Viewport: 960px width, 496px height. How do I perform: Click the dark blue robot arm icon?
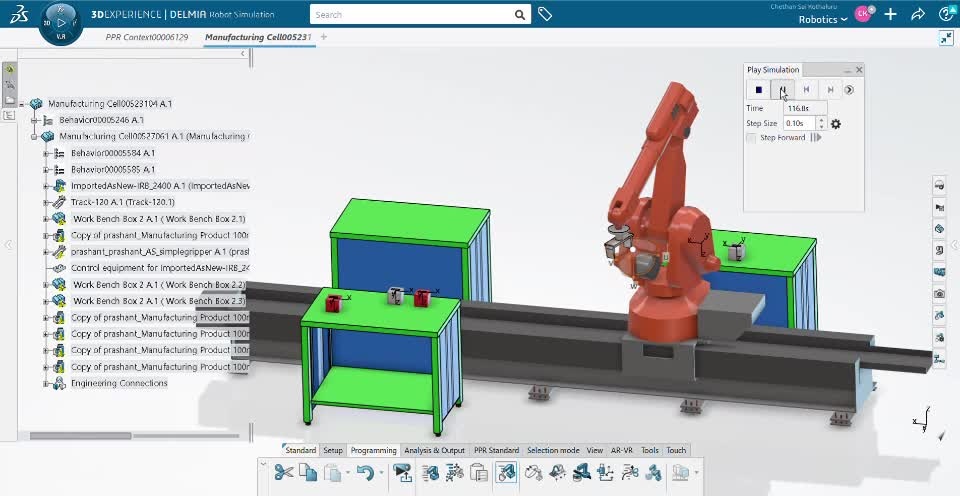582,473
